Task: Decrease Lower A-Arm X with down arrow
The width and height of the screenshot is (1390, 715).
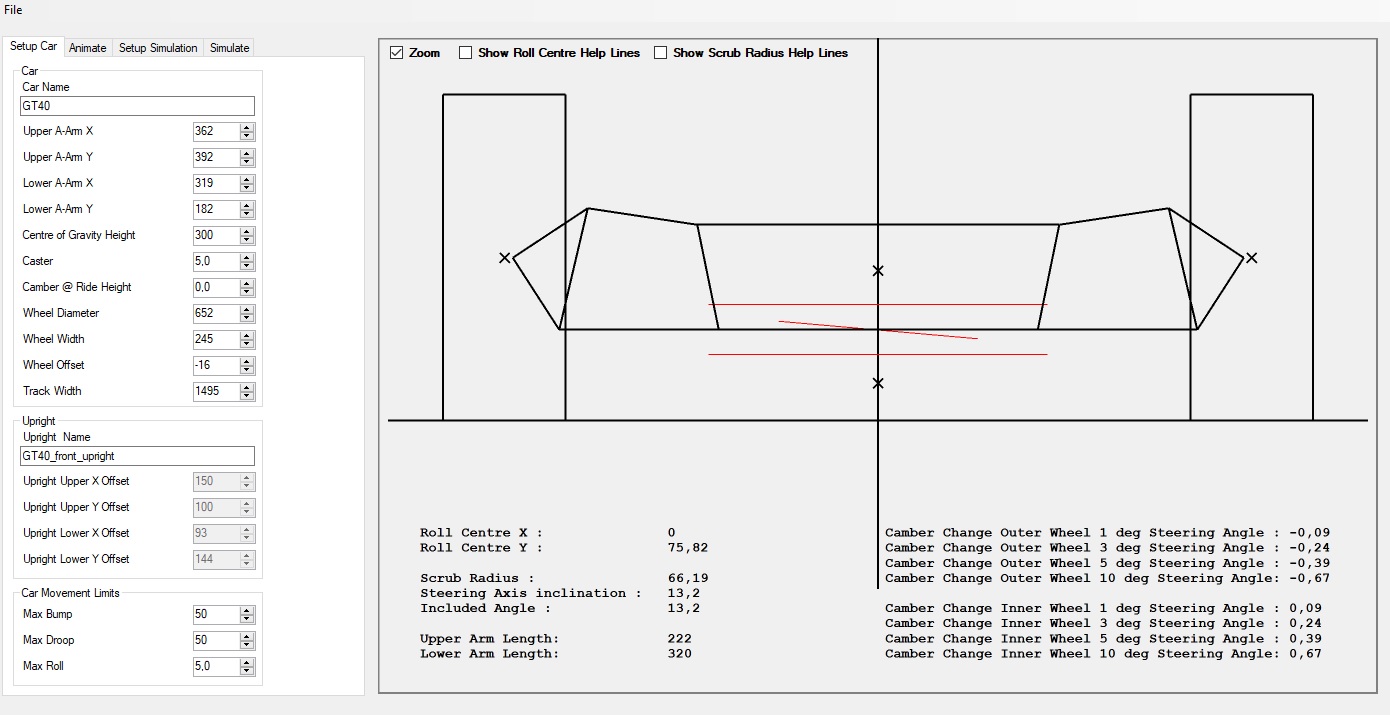Action: (x=247, y=187)
